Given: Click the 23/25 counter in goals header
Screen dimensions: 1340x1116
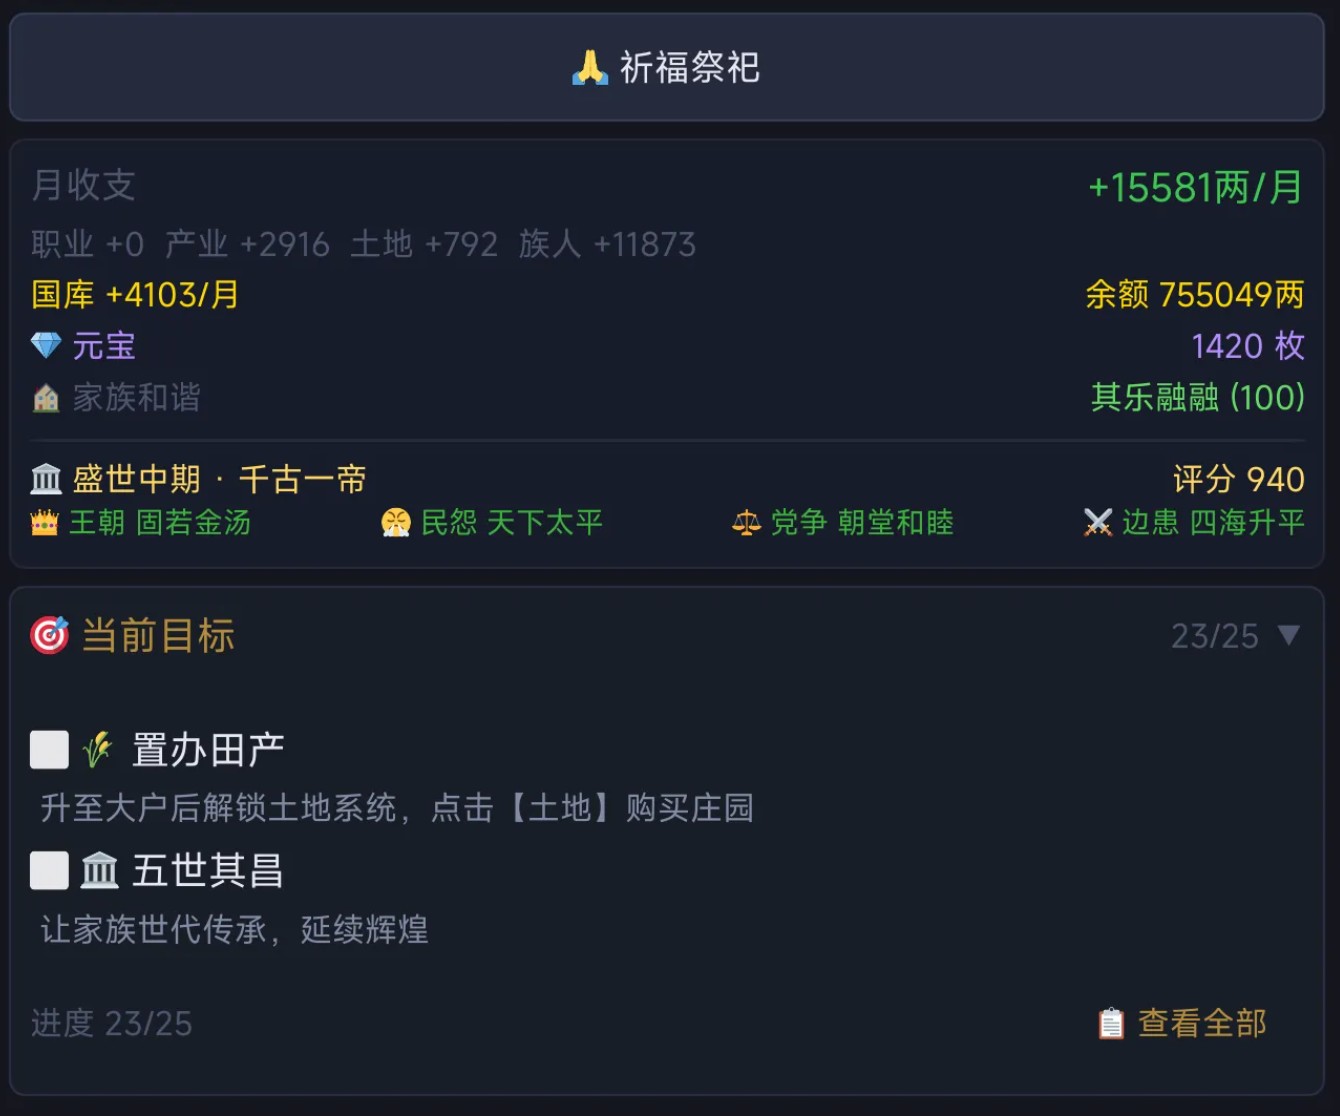Looking at the screenshot, I should click(1214, 636).
